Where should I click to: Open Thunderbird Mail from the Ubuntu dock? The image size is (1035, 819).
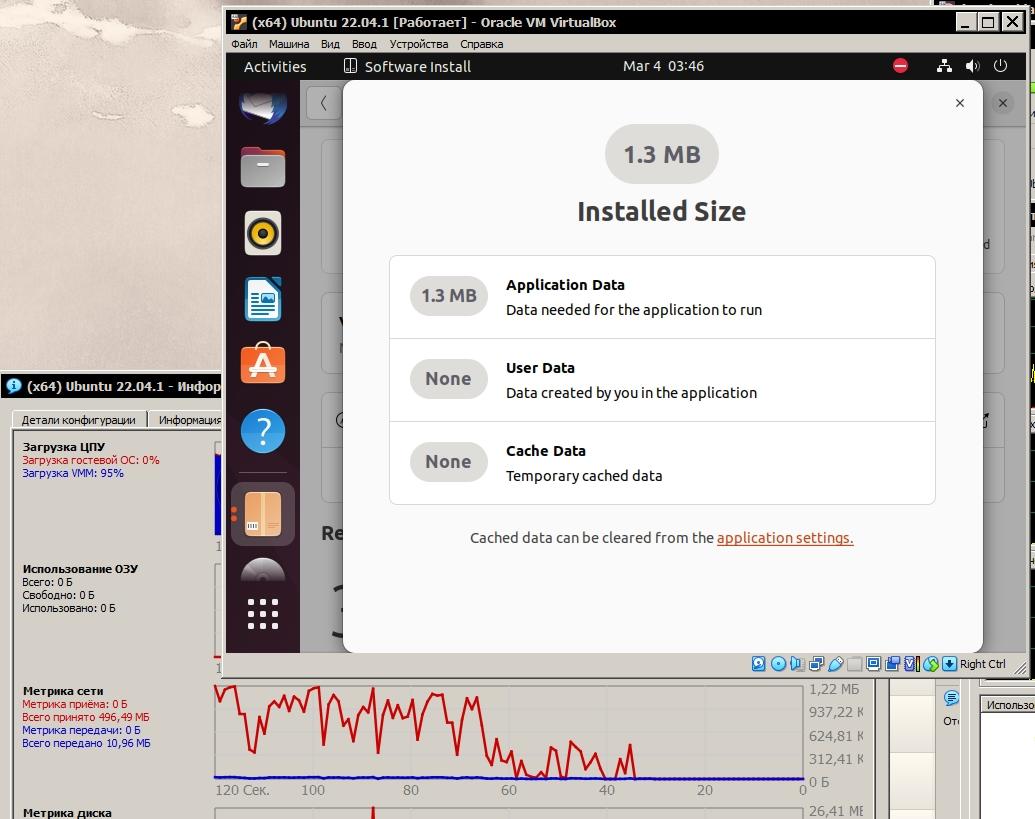pyautogui.click(x=263, y=106)
